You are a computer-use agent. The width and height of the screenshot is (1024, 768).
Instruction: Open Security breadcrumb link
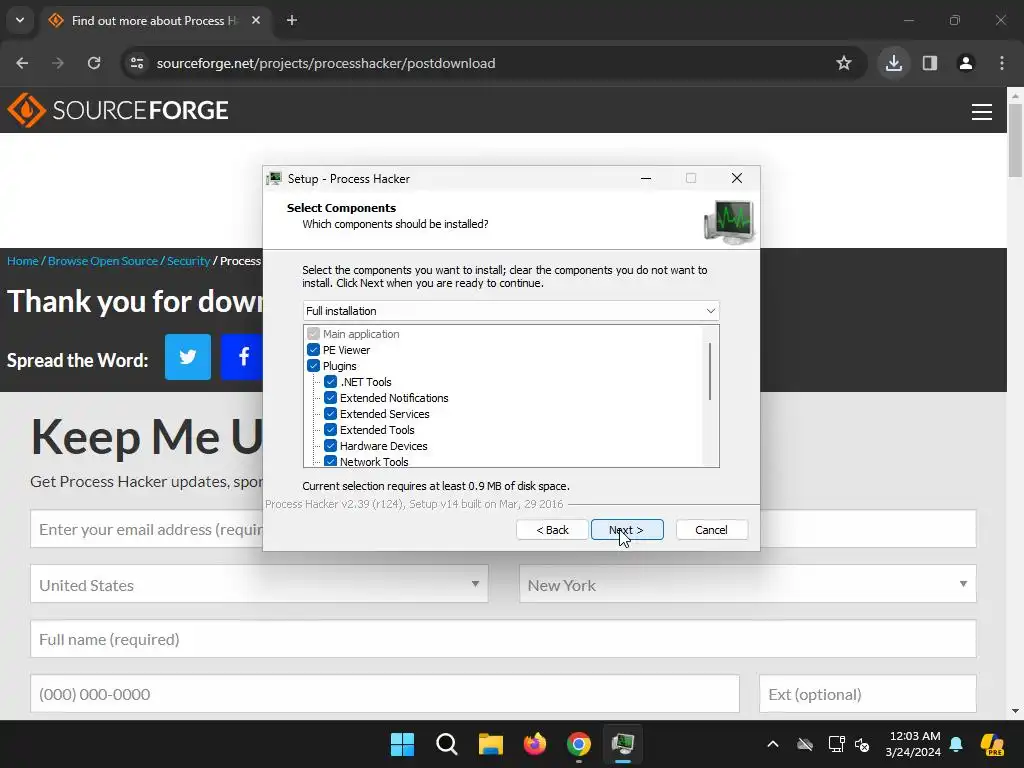[188, 261]
